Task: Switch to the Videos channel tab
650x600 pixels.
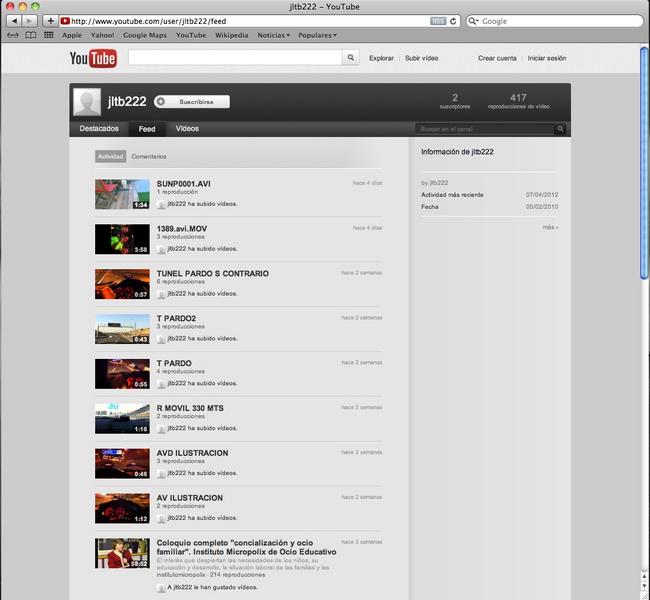Action: pyautogui.click(x=187, y=129)
